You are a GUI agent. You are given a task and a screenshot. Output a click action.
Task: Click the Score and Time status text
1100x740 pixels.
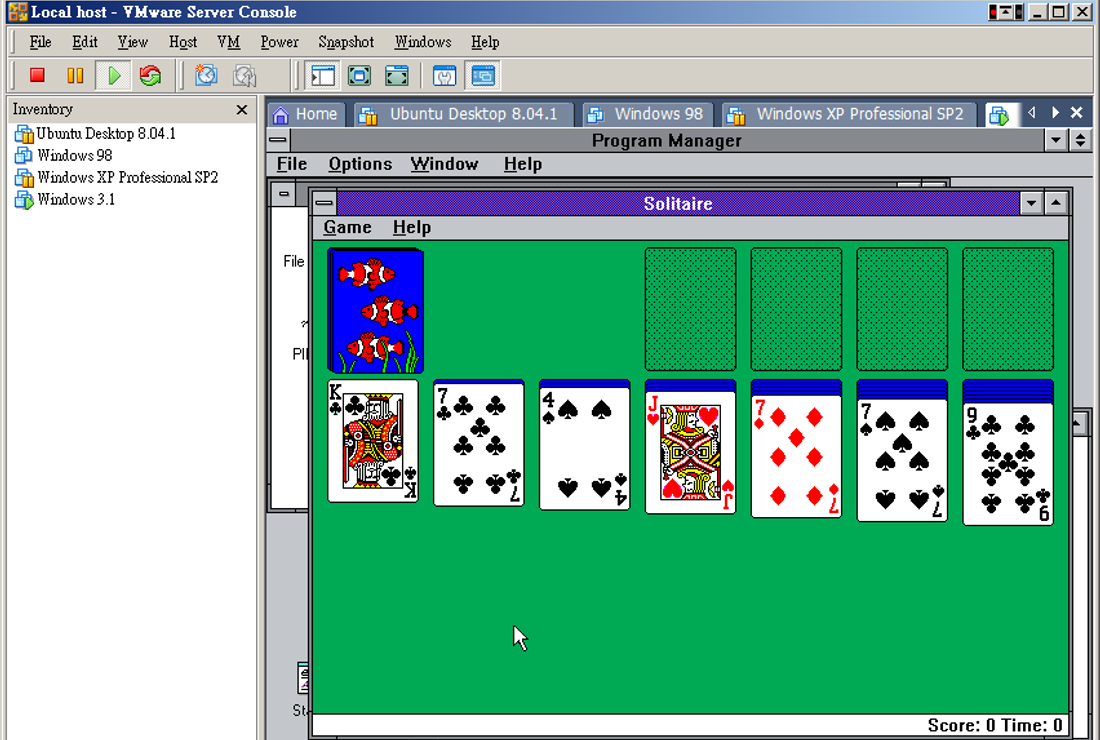pyautogui.click(x=995, y=725)
